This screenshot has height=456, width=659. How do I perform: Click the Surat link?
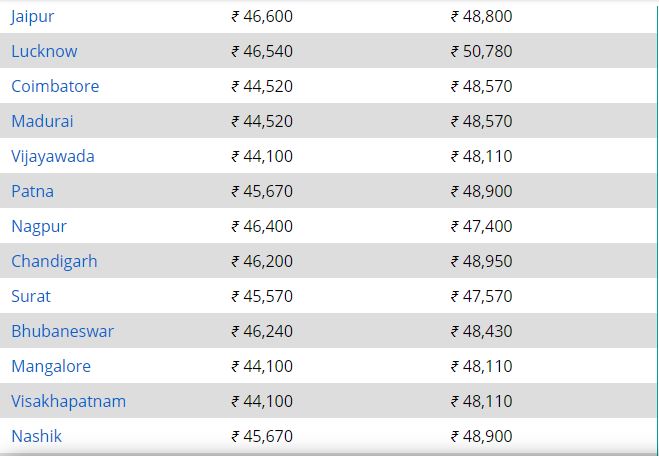pyautogui.click(x=31, y=296)
